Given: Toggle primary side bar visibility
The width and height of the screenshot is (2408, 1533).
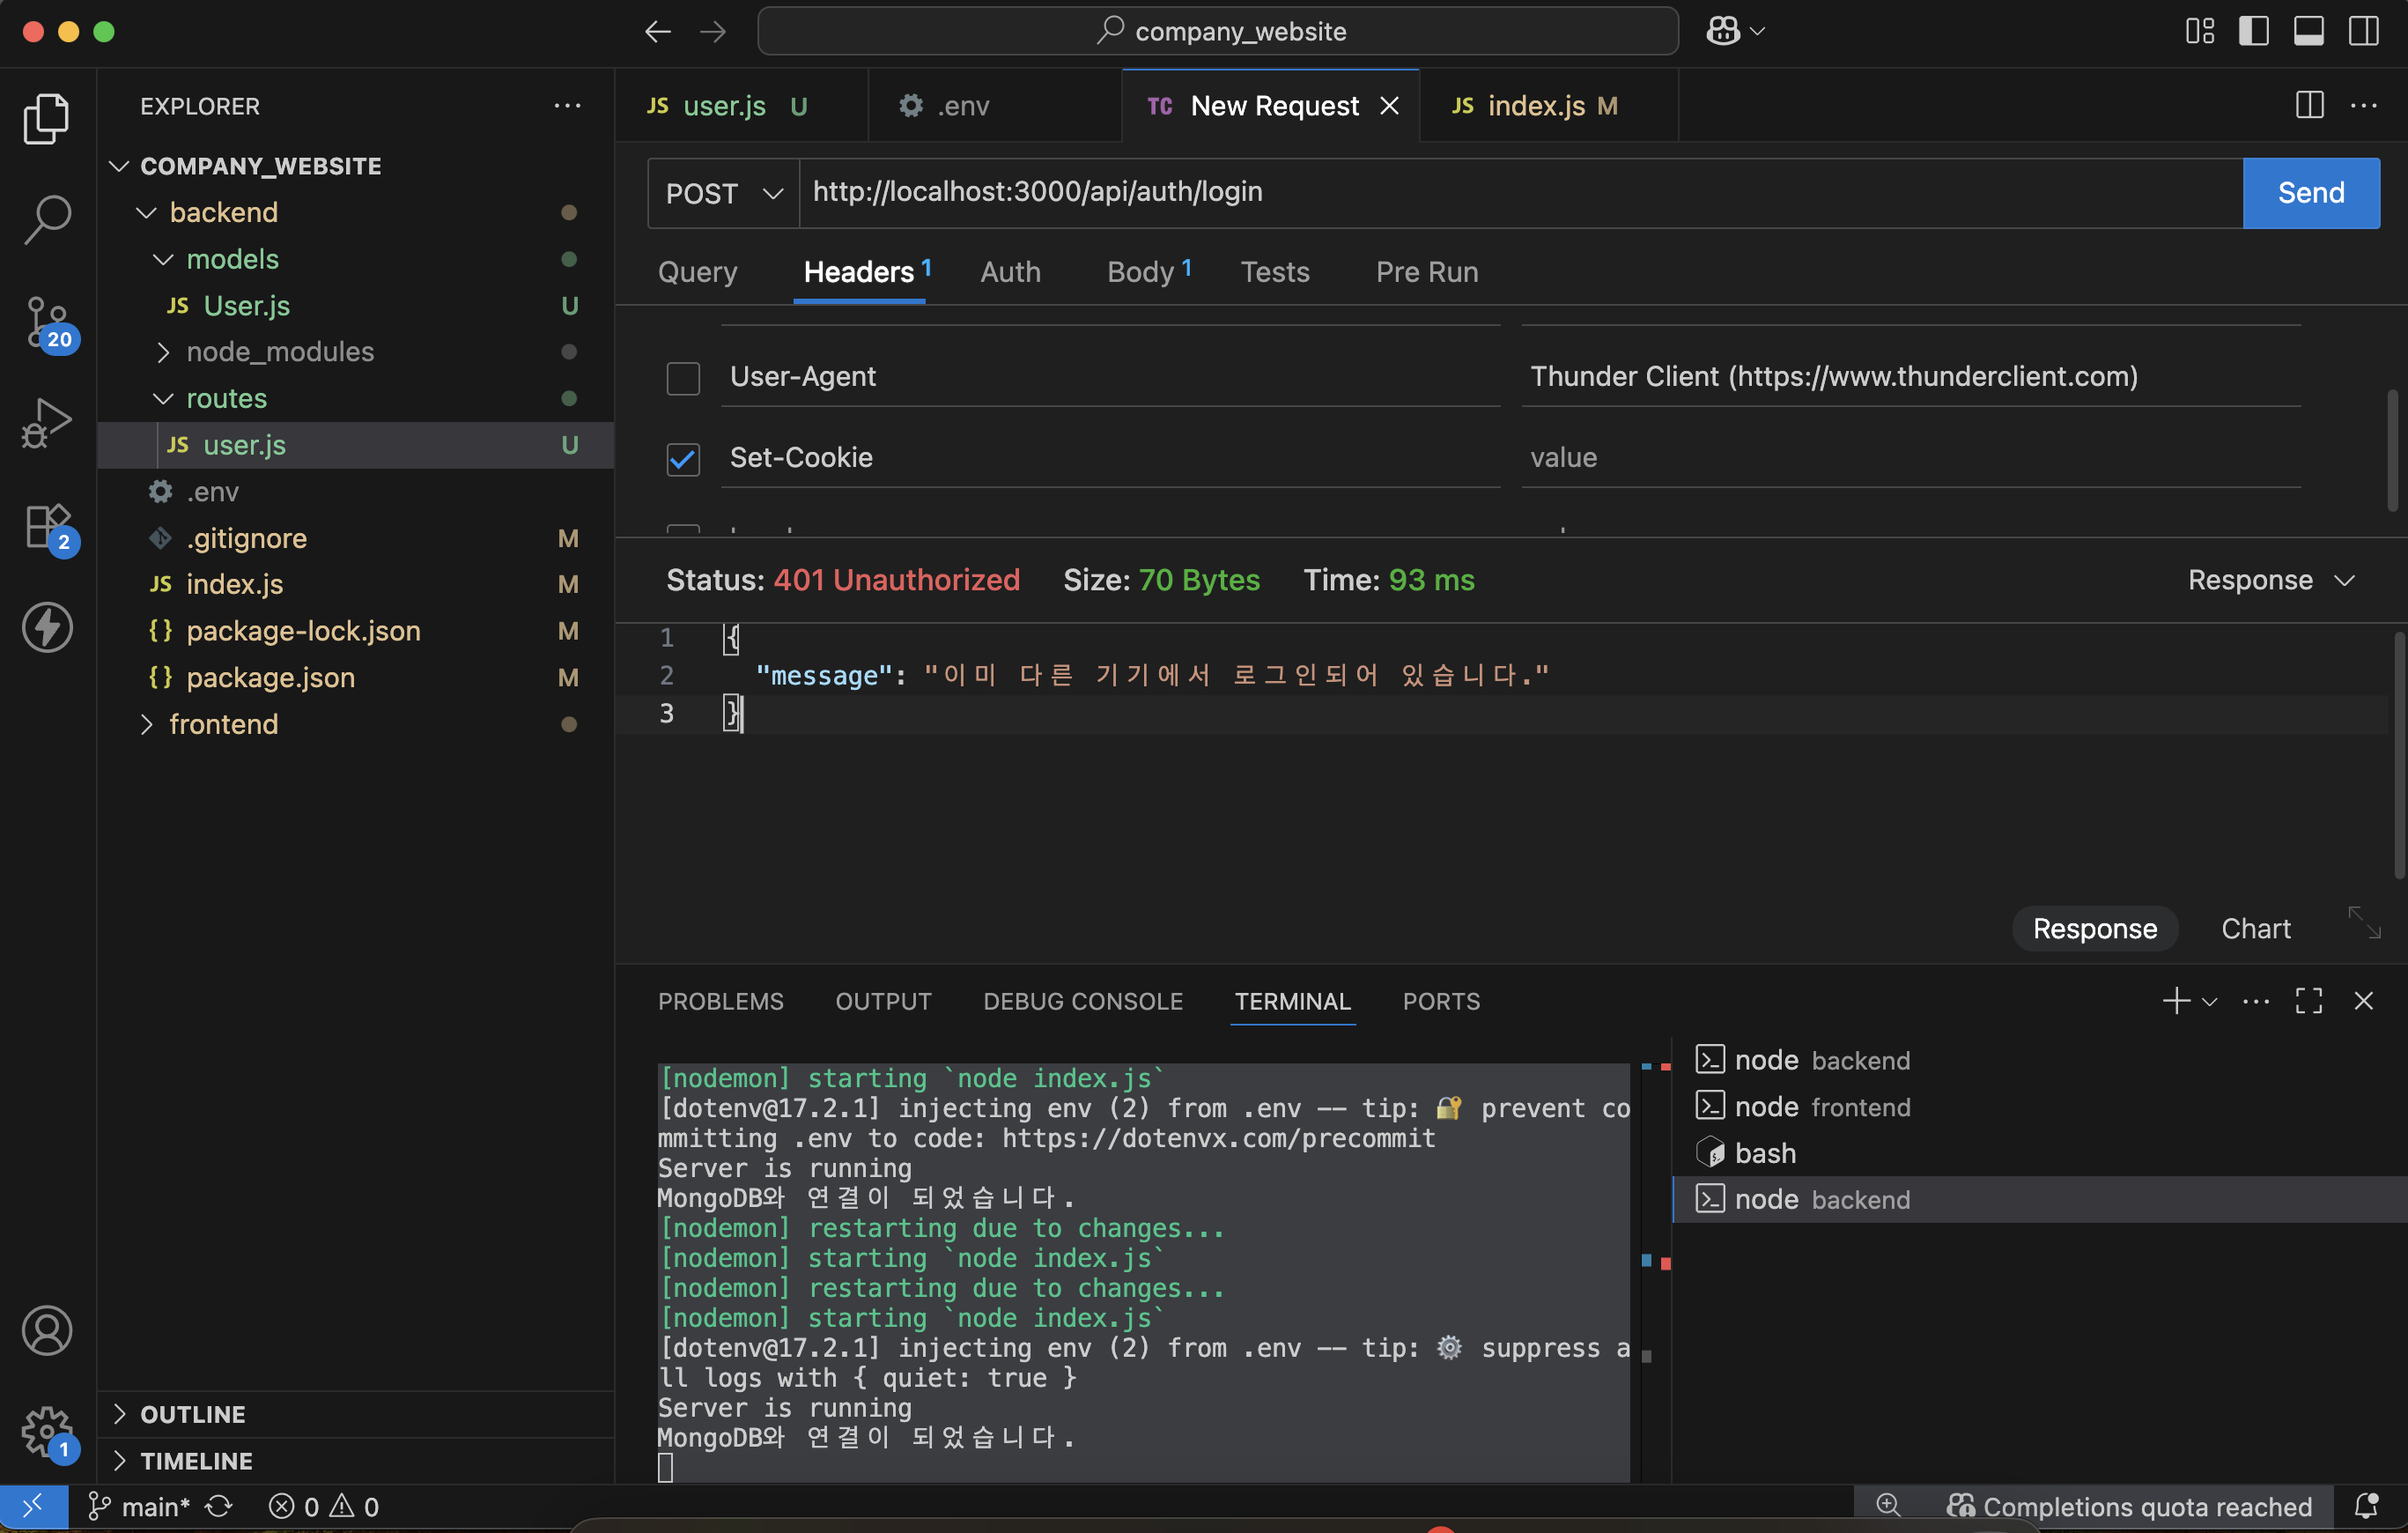Looking at the screenshot, I should point(2253,32).
